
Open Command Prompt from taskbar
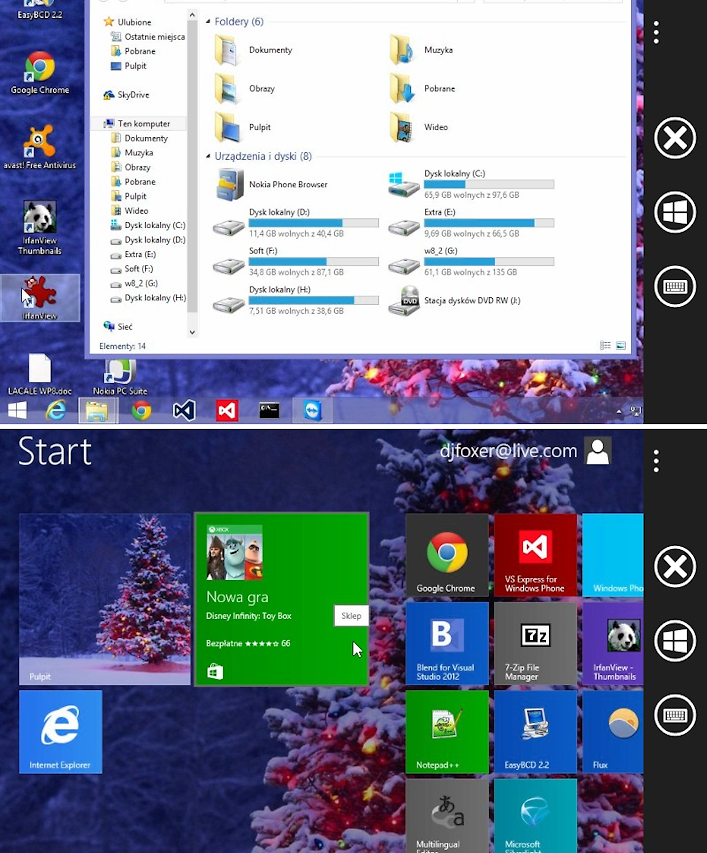coord(269,410)
